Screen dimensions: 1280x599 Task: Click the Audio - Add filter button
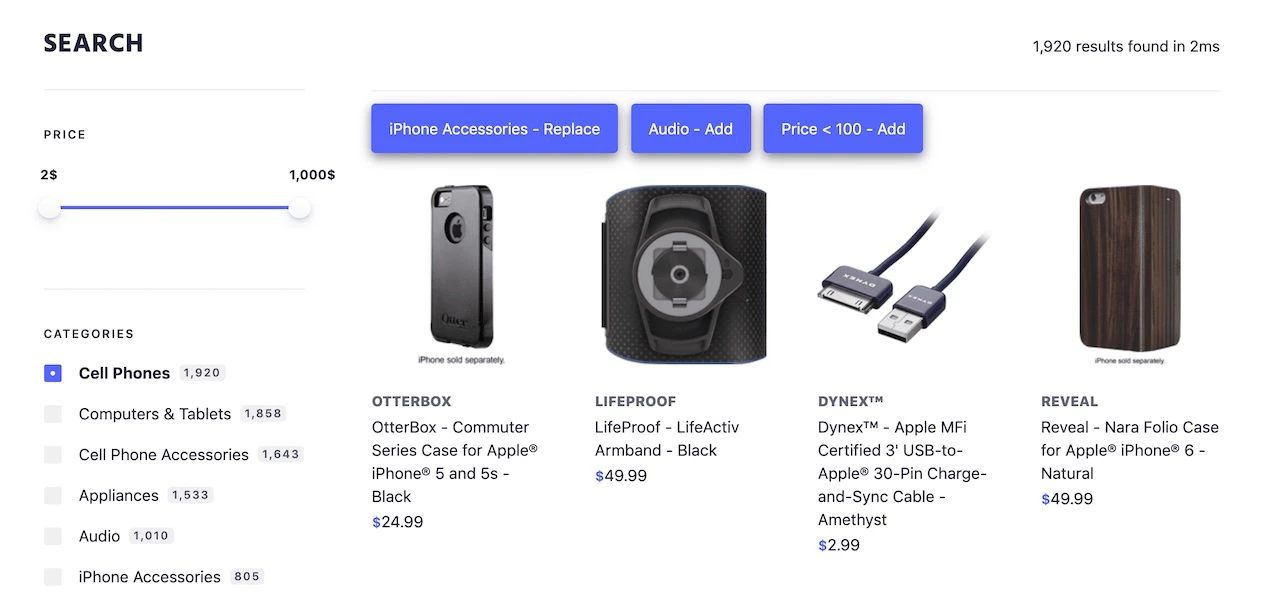pyautogui.click(x=690, y=128)
